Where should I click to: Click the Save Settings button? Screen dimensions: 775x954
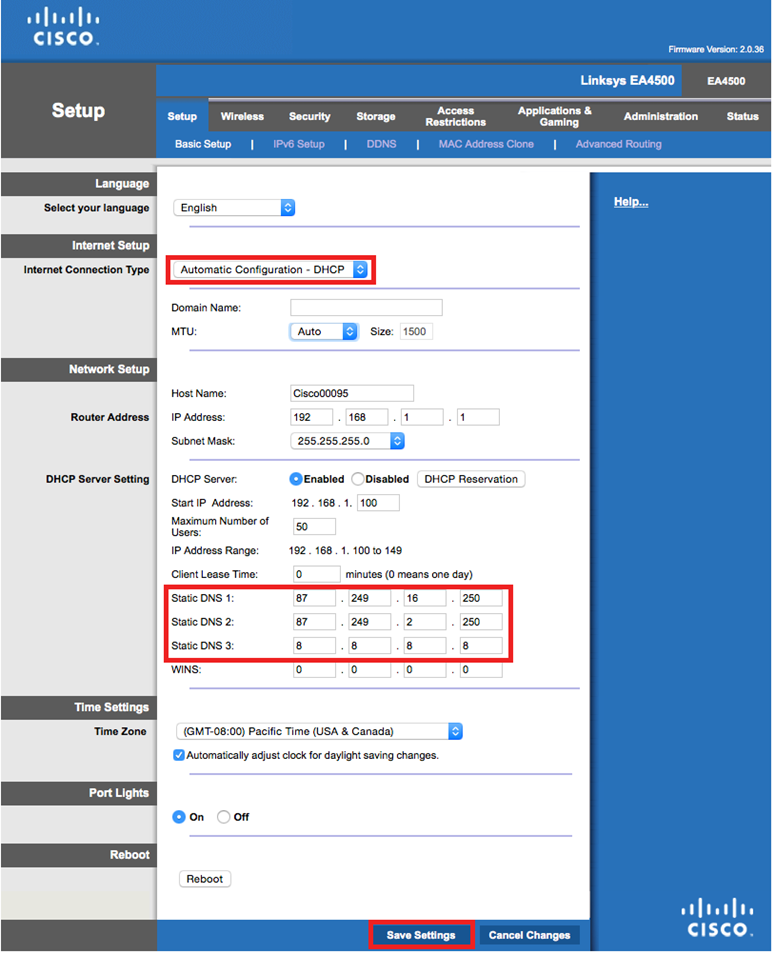[421, 935]
